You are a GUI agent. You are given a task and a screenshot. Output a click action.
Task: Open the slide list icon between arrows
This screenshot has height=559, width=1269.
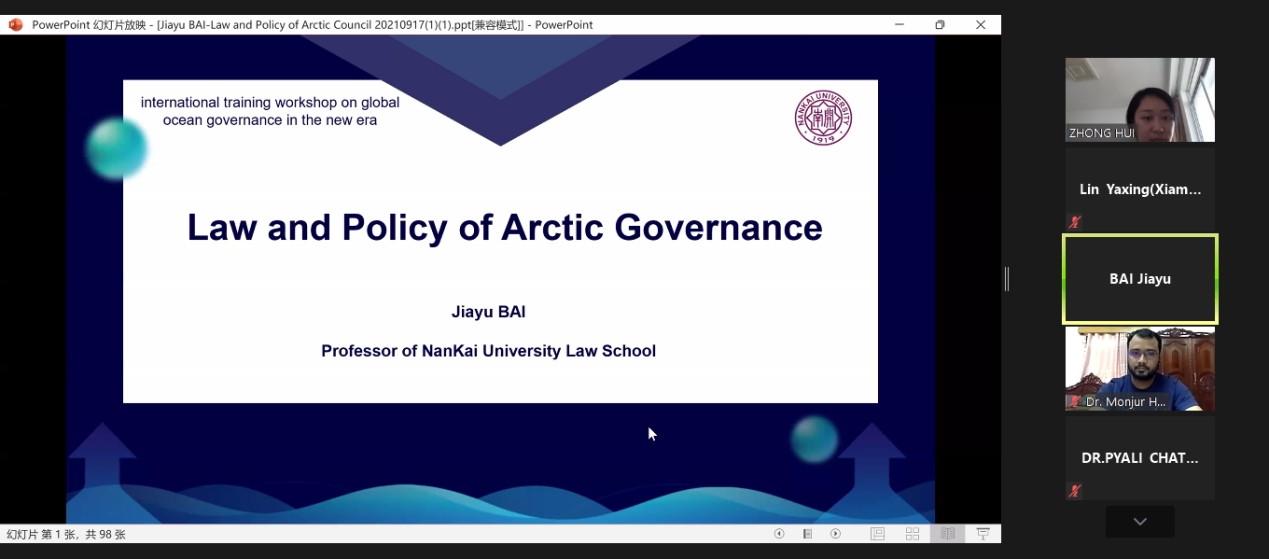coord(807,534)
